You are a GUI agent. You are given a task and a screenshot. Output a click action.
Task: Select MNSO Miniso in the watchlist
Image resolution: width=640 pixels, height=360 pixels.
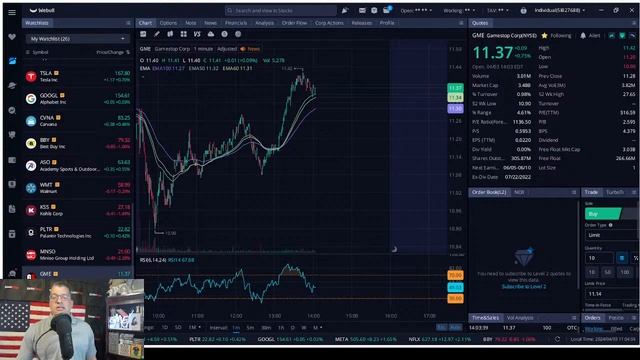[x=78, y=255]
